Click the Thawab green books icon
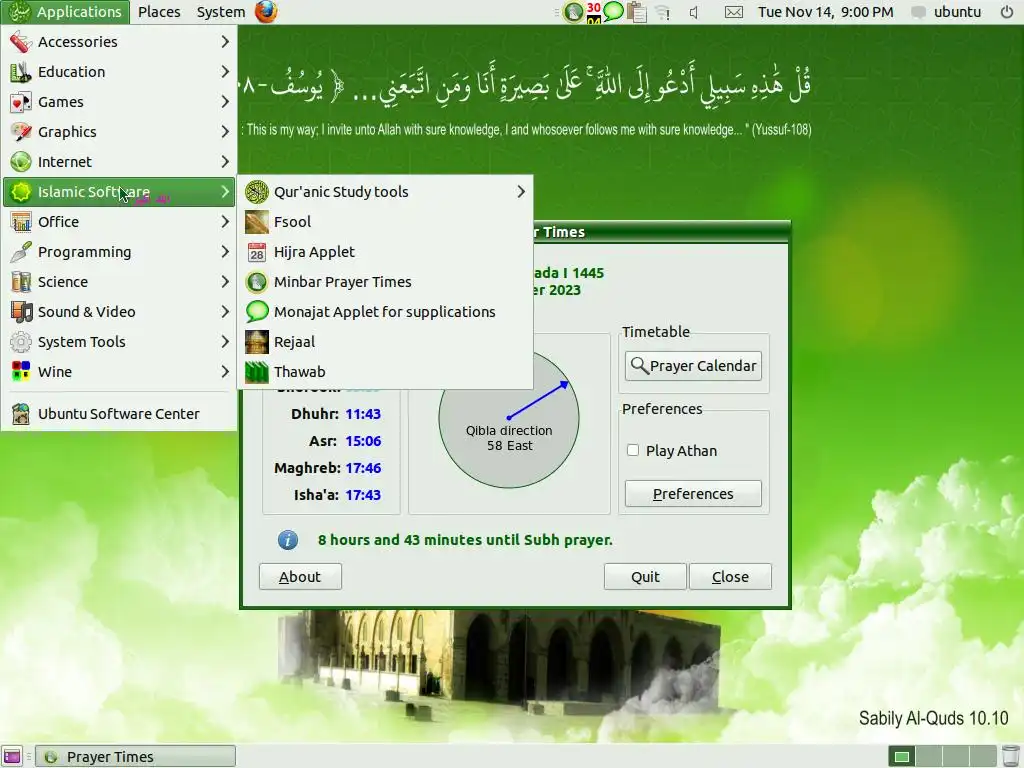The image size is (1024, 768). (257, 372)
